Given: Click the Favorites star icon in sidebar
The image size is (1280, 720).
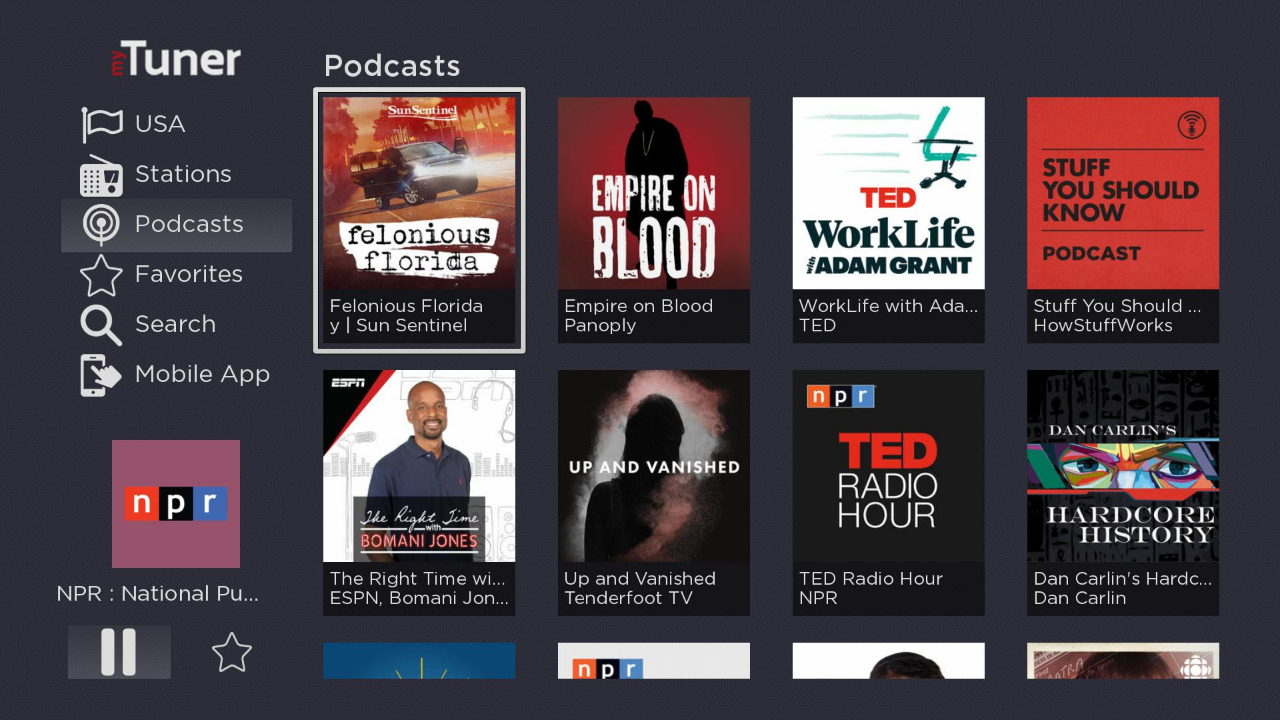Looking at the screenshot, I should (101, 275).
